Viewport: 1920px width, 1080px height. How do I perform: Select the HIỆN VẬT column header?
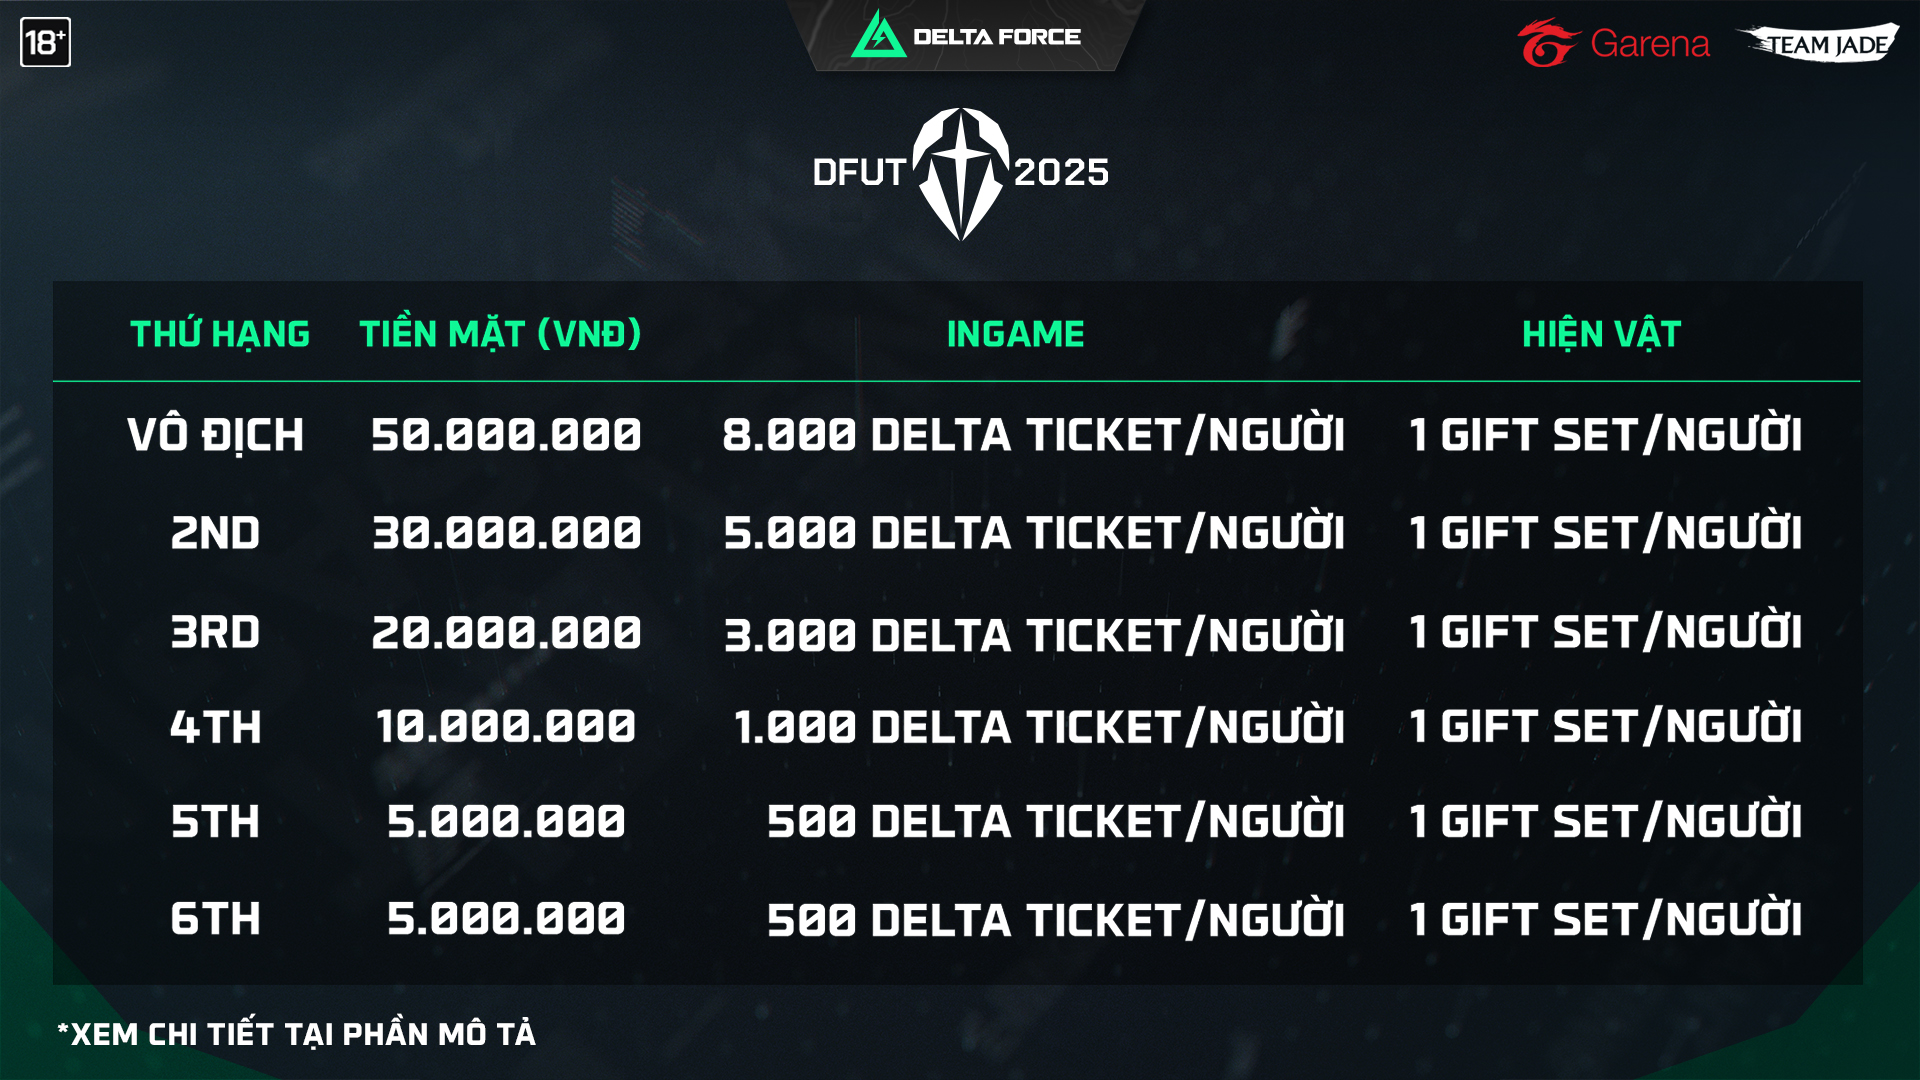tap(1601, 334)
